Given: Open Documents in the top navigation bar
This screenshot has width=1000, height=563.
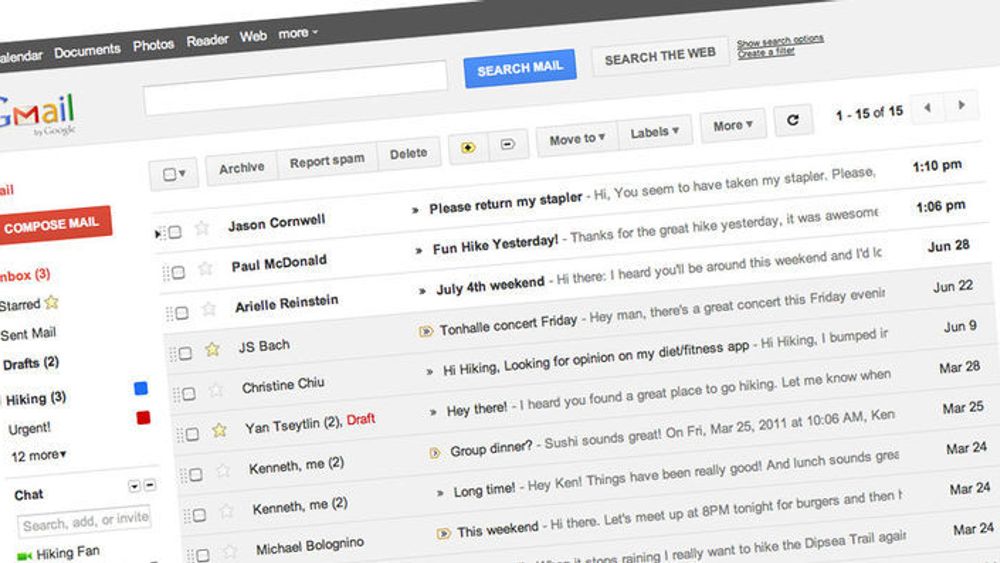Looking at the screenshot, I should click(87, 50).
